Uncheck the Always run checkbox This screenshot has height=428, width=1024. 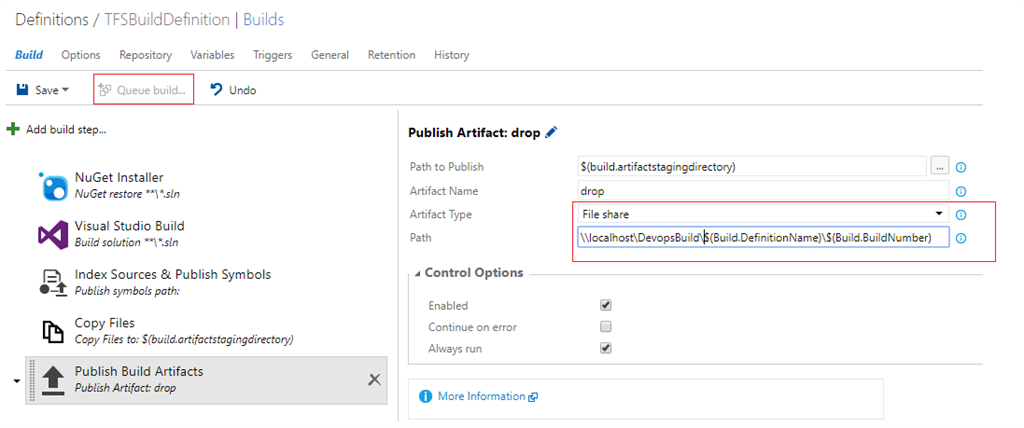tap(605, 348)
